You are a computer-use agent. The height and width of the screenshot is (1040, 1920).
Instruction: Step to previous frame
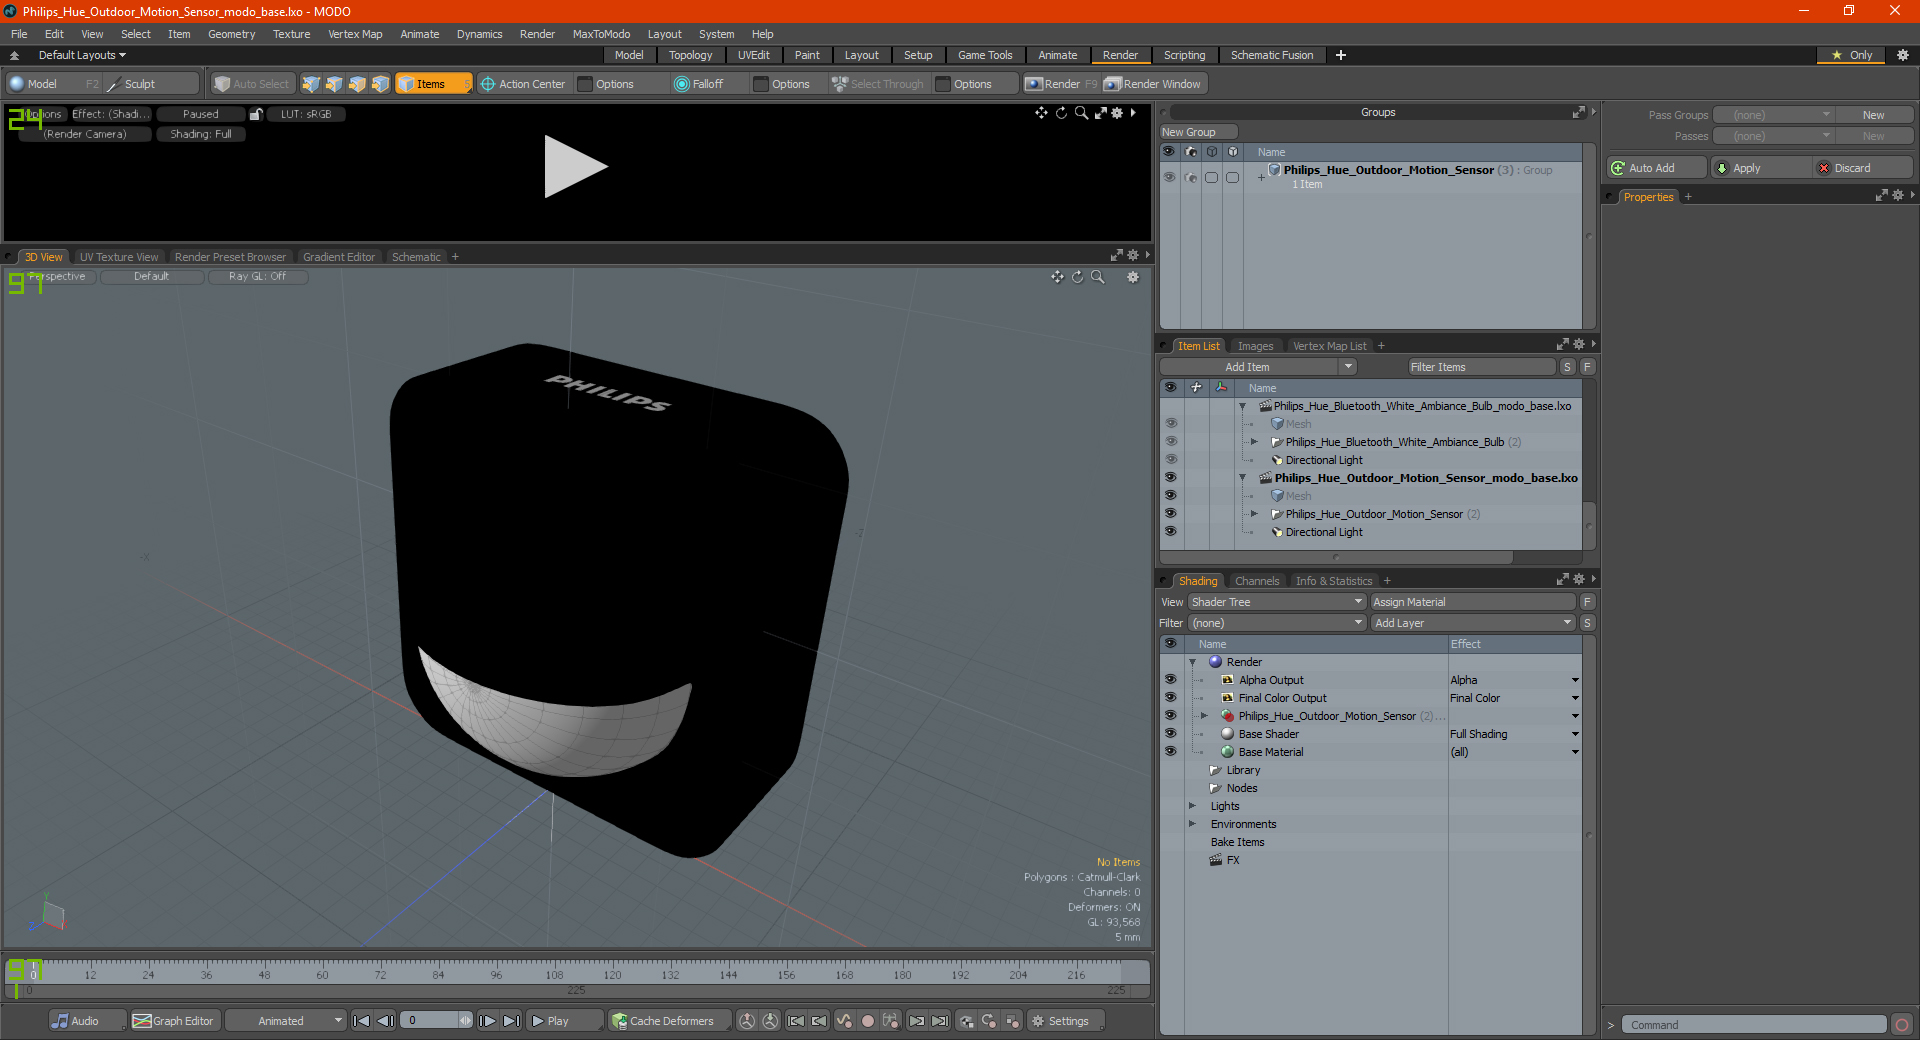385,1021
